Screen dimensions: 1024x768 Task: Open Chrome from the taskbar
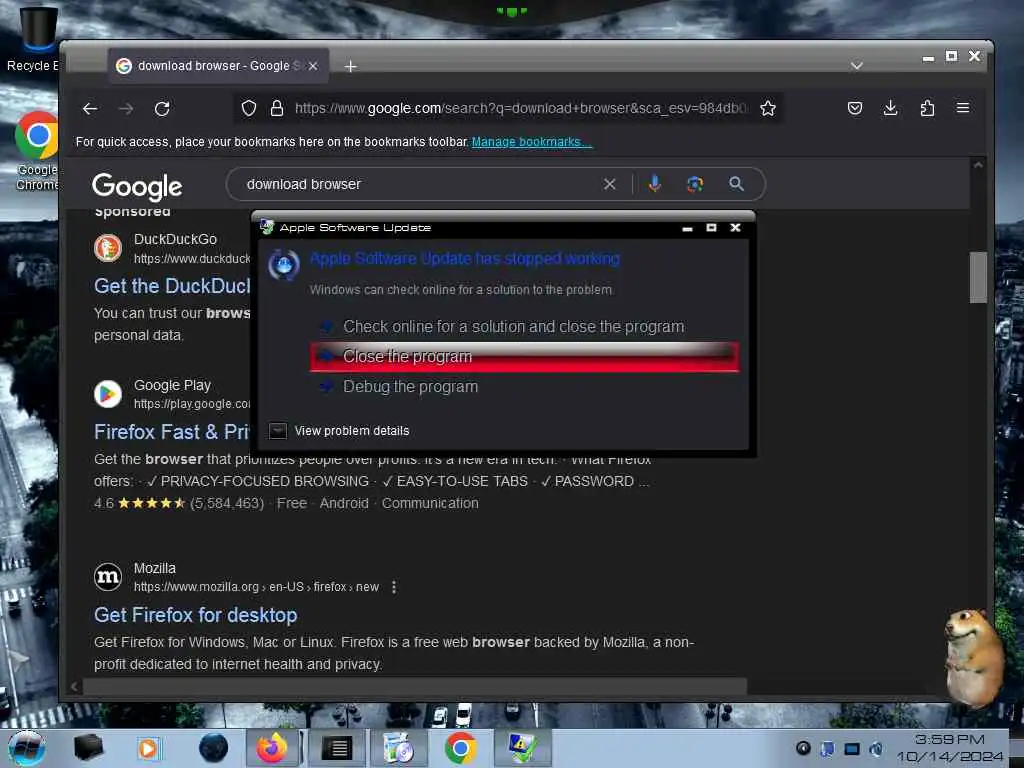(x=460, y=748)
